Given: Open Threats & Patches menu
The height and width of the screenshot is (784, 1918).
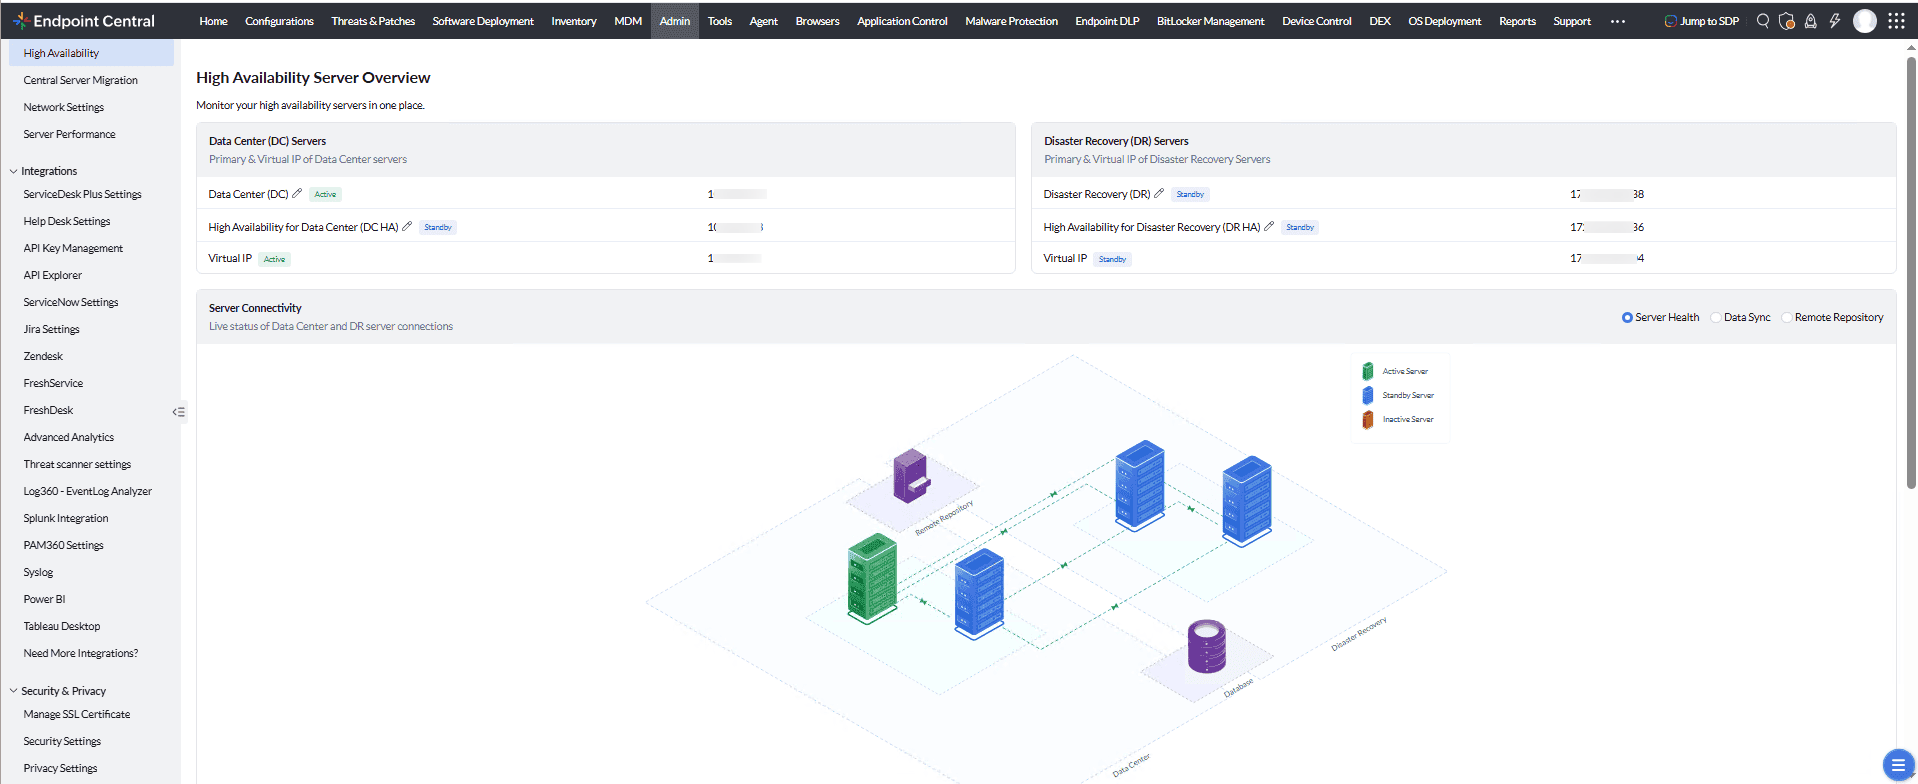Looking at the screenshot, I should point(373,21).
